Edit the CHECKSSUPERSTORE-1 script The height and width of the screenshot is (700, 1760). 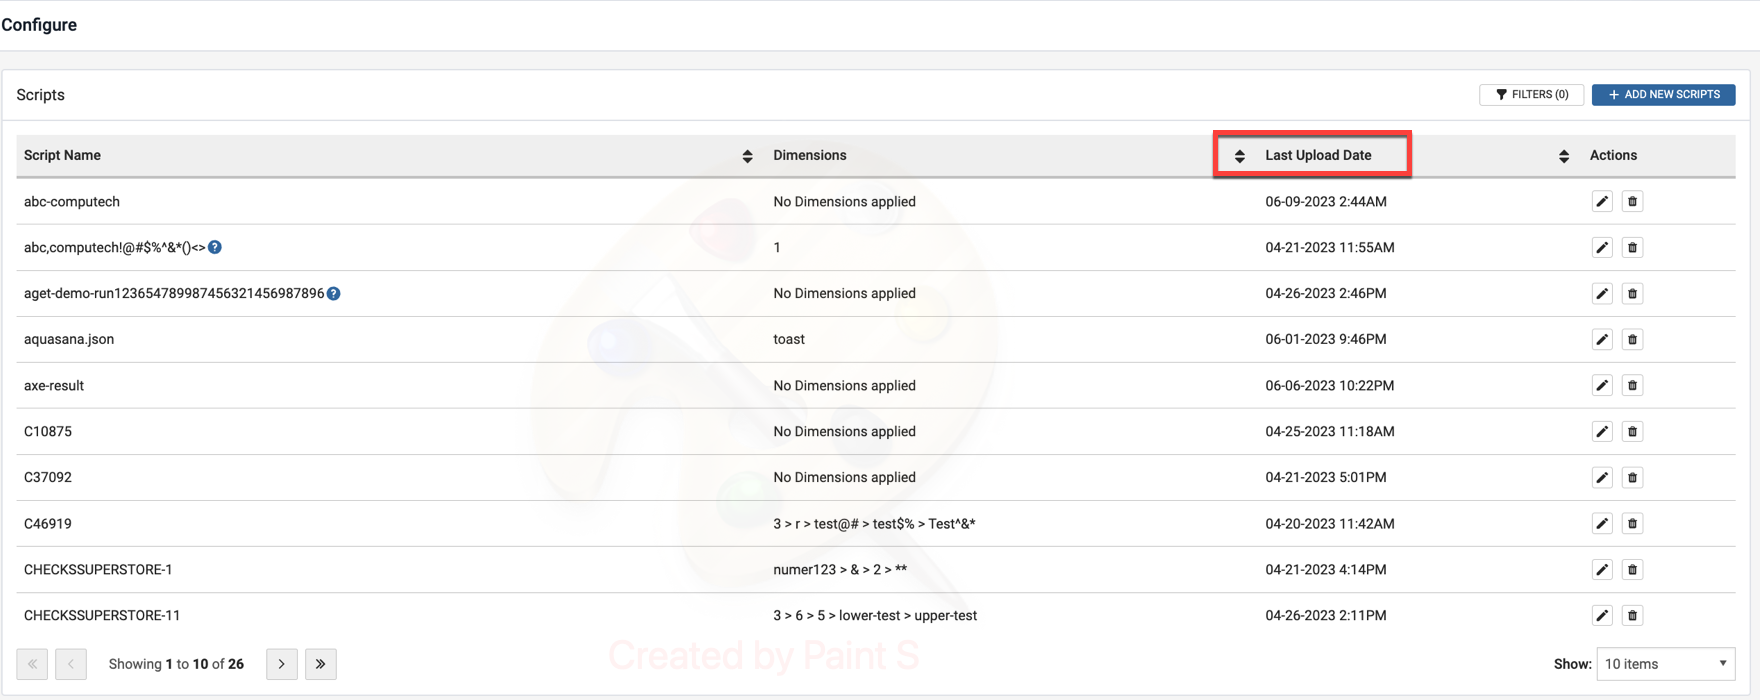tap(1602, 570)
